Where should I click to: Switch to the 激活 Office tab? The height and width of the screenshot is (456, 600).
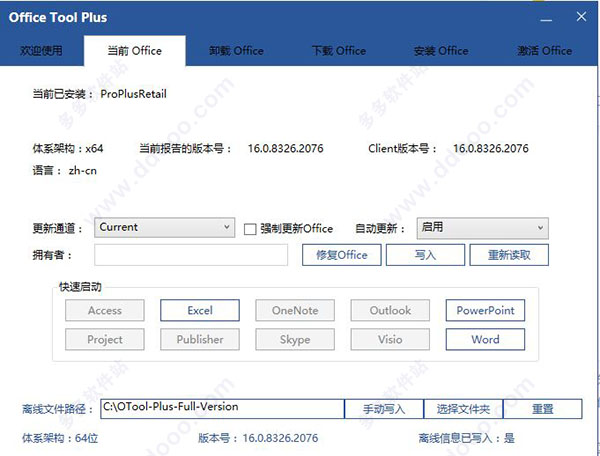[x=545, y=50]
